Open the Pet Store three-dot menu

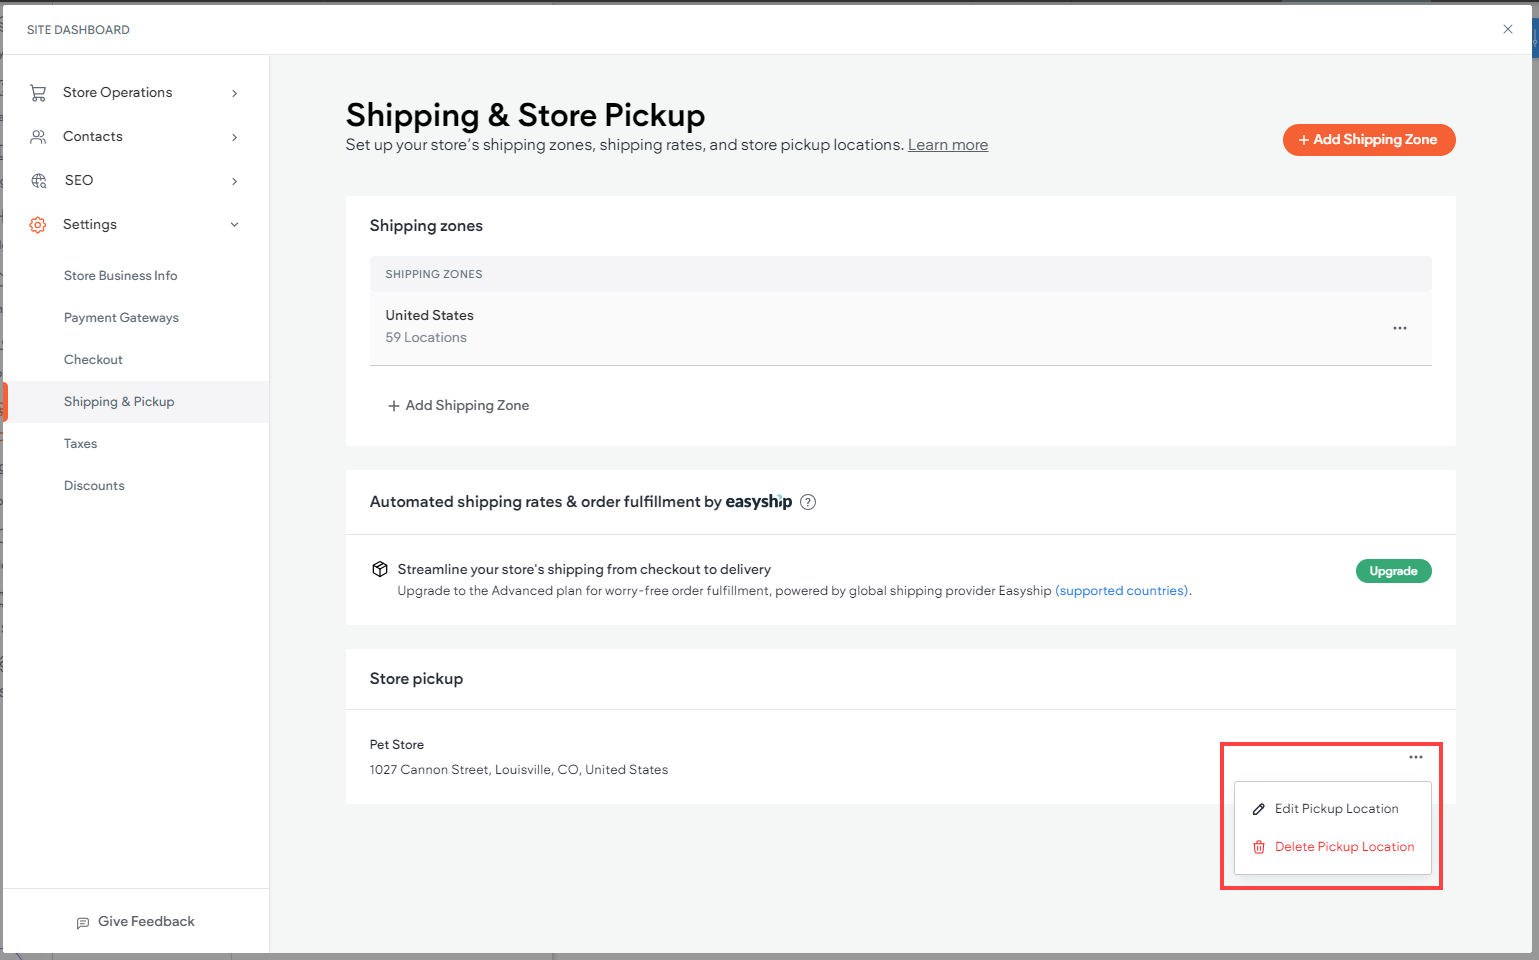[x=1415, y=757]
